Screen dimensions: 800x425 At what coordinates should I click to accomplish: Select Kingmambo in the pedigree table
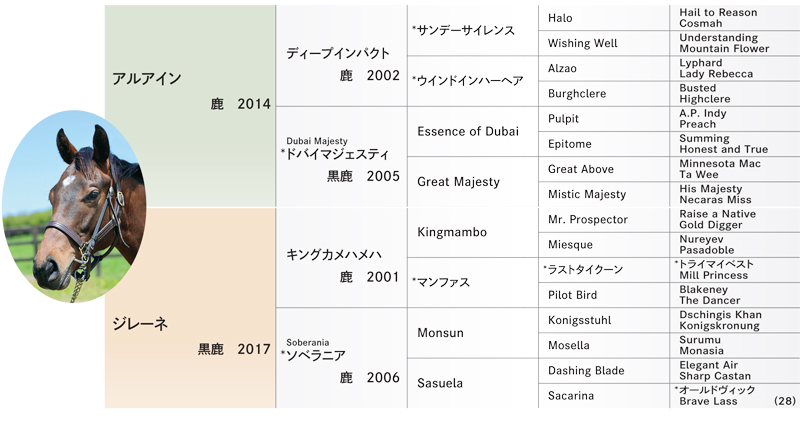point(473,232)
